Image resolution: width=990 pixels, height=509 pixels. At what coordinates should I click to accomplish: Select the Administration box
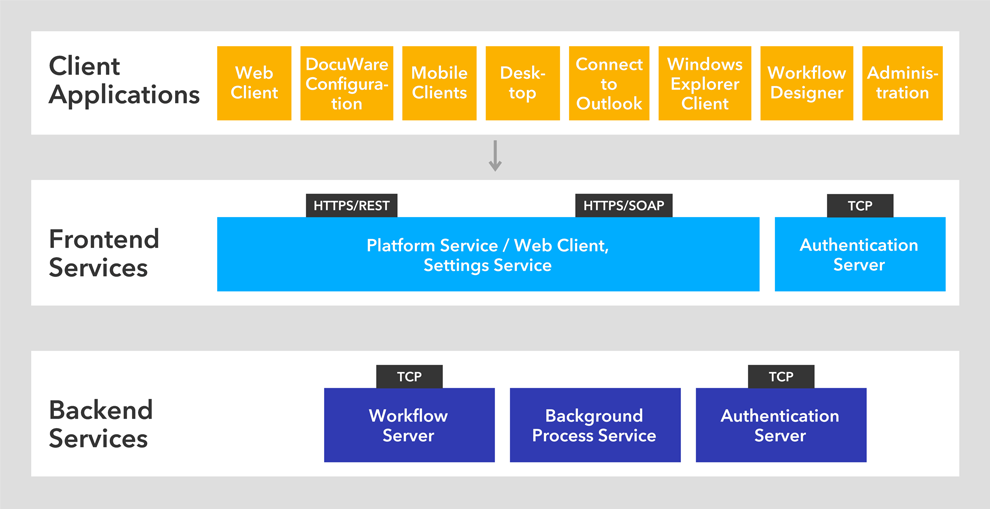coord(902,83)
